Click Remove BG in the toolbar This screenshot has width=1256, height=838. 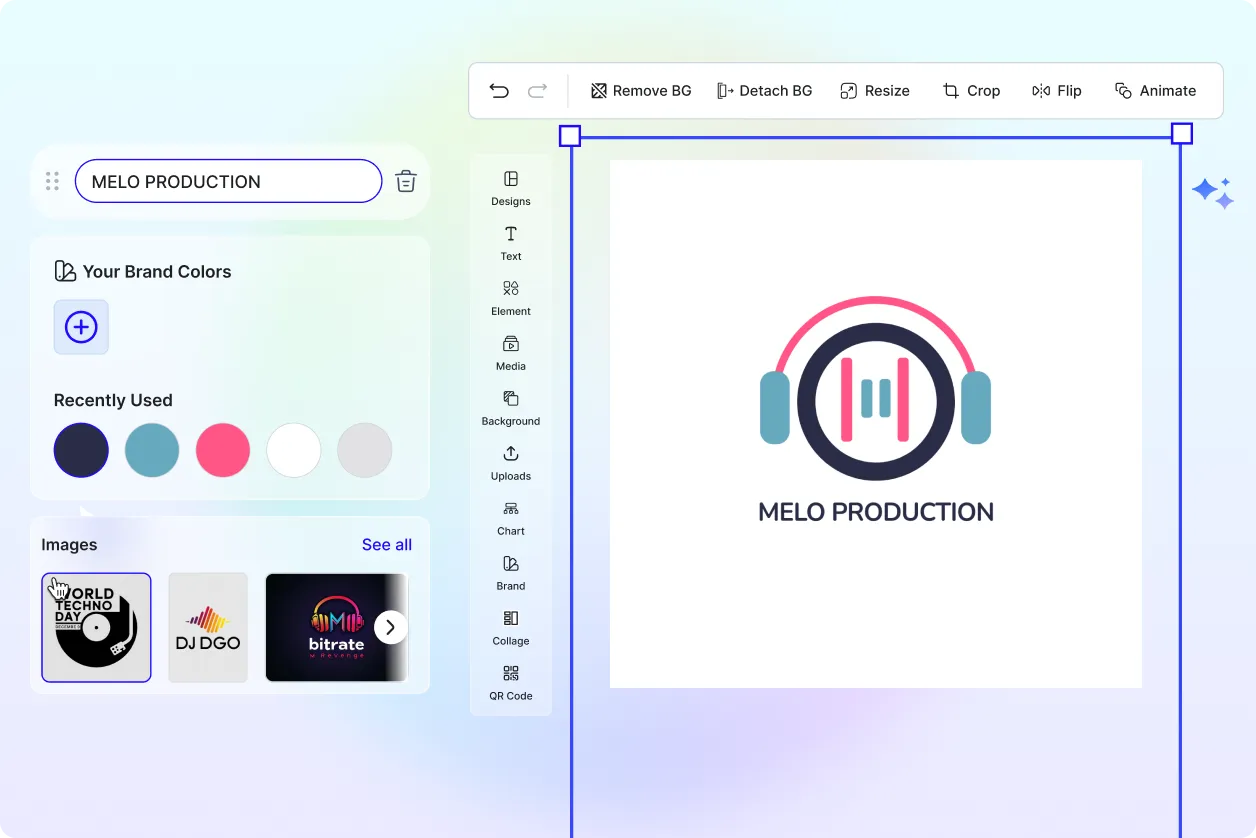tap(641, 91)
